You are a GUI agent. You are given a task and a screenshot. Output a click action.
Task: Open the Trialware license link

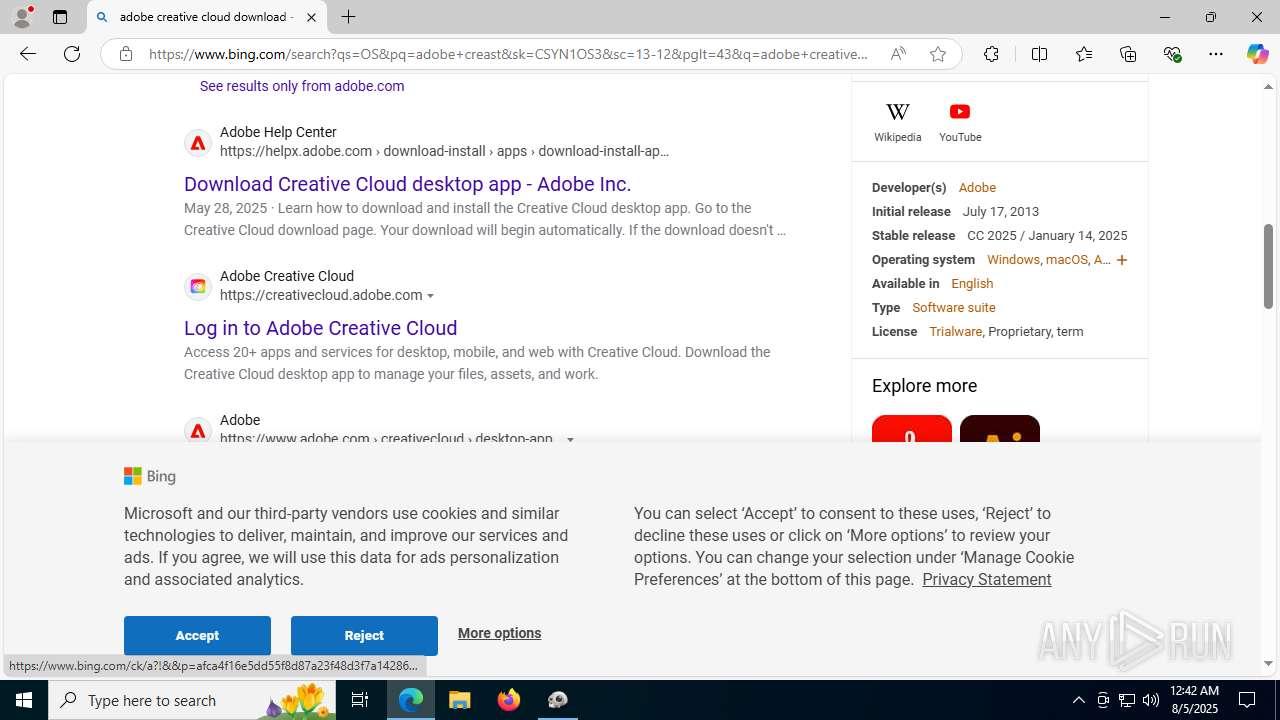(955, 332)
